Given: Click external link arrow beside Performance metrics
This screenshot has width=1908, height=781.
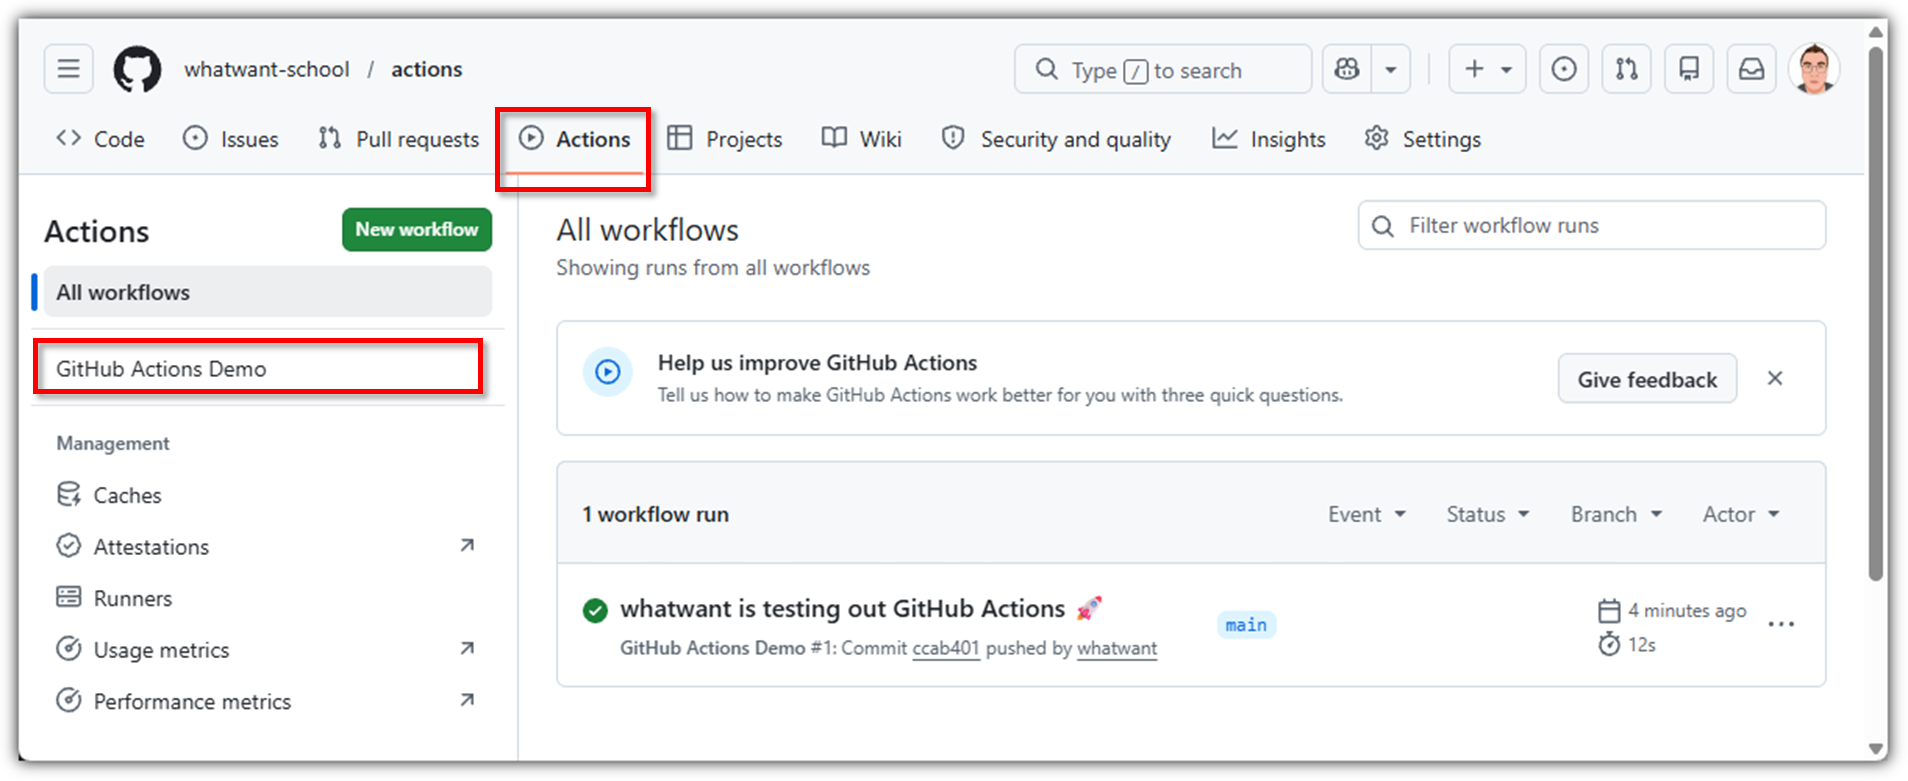Looking at the screenshot, I should pos(467,700).
